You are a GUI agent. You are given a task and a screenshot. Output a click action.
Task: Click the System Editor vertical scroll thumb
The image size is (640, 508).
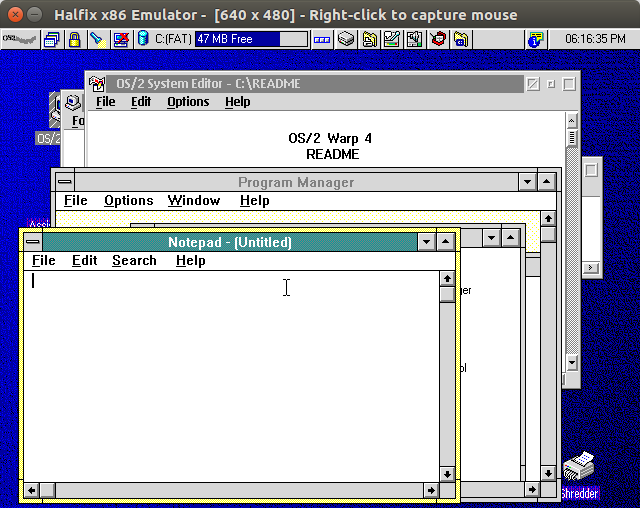click(571, 138)
